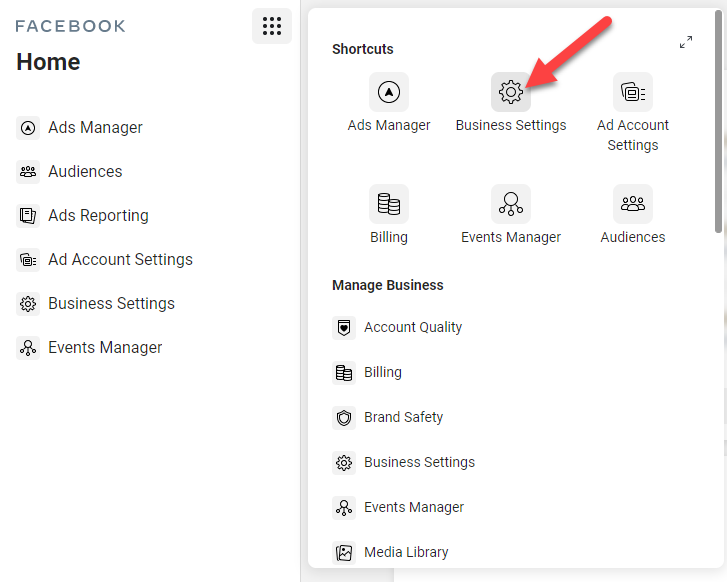Click the Audiences icon in left sidebar
The height and width of the screenshot is (582, 727).
point(28,172)
